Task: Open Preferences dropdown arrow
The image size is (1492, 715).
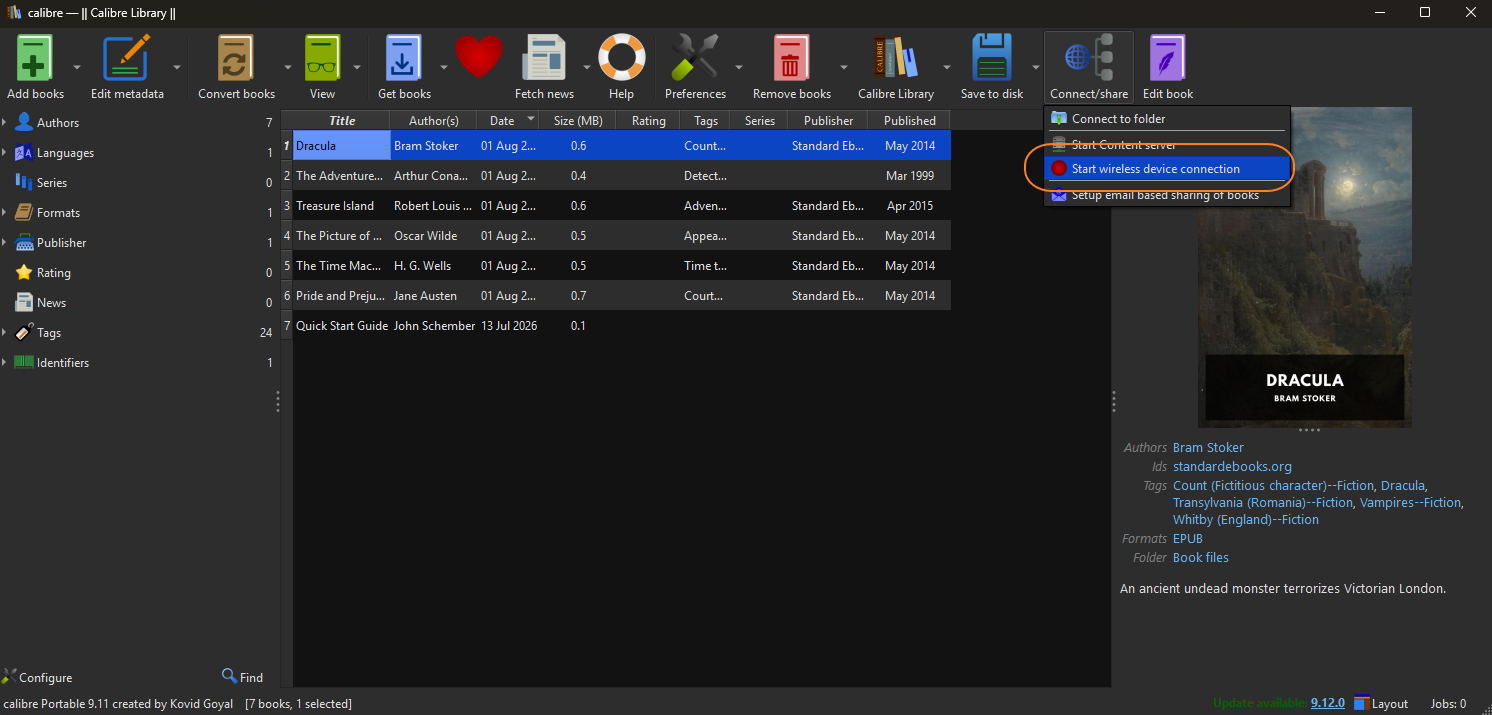Action: [739, 67]
